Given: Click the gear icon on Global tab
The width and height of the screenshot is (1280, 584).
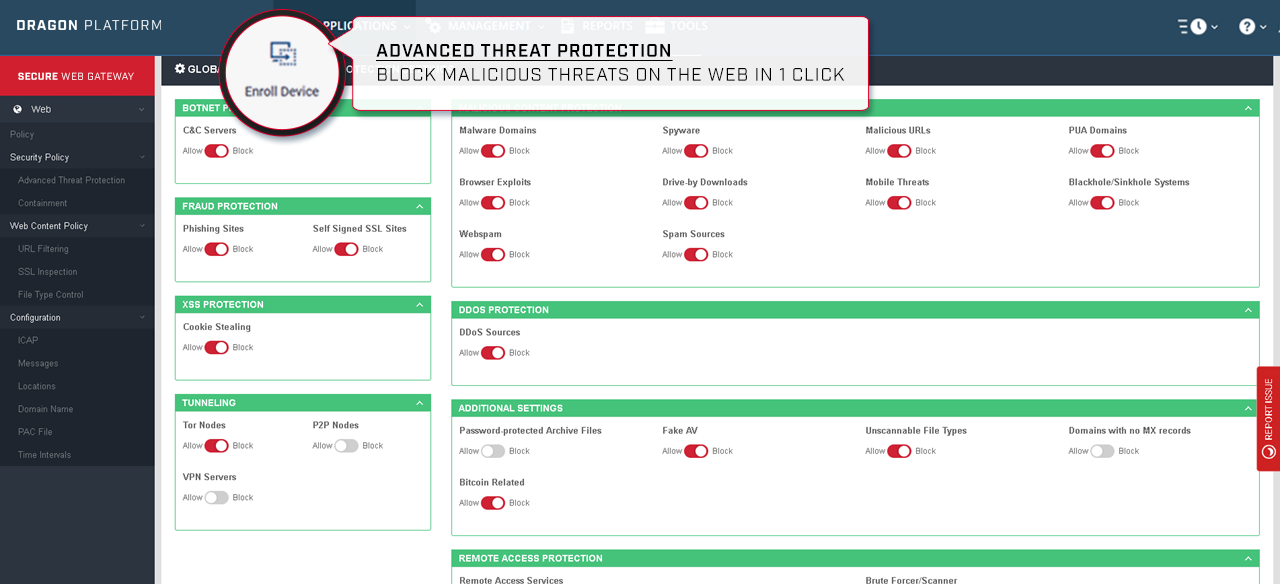Looking at the screenshot, I should tap(180, 69).
